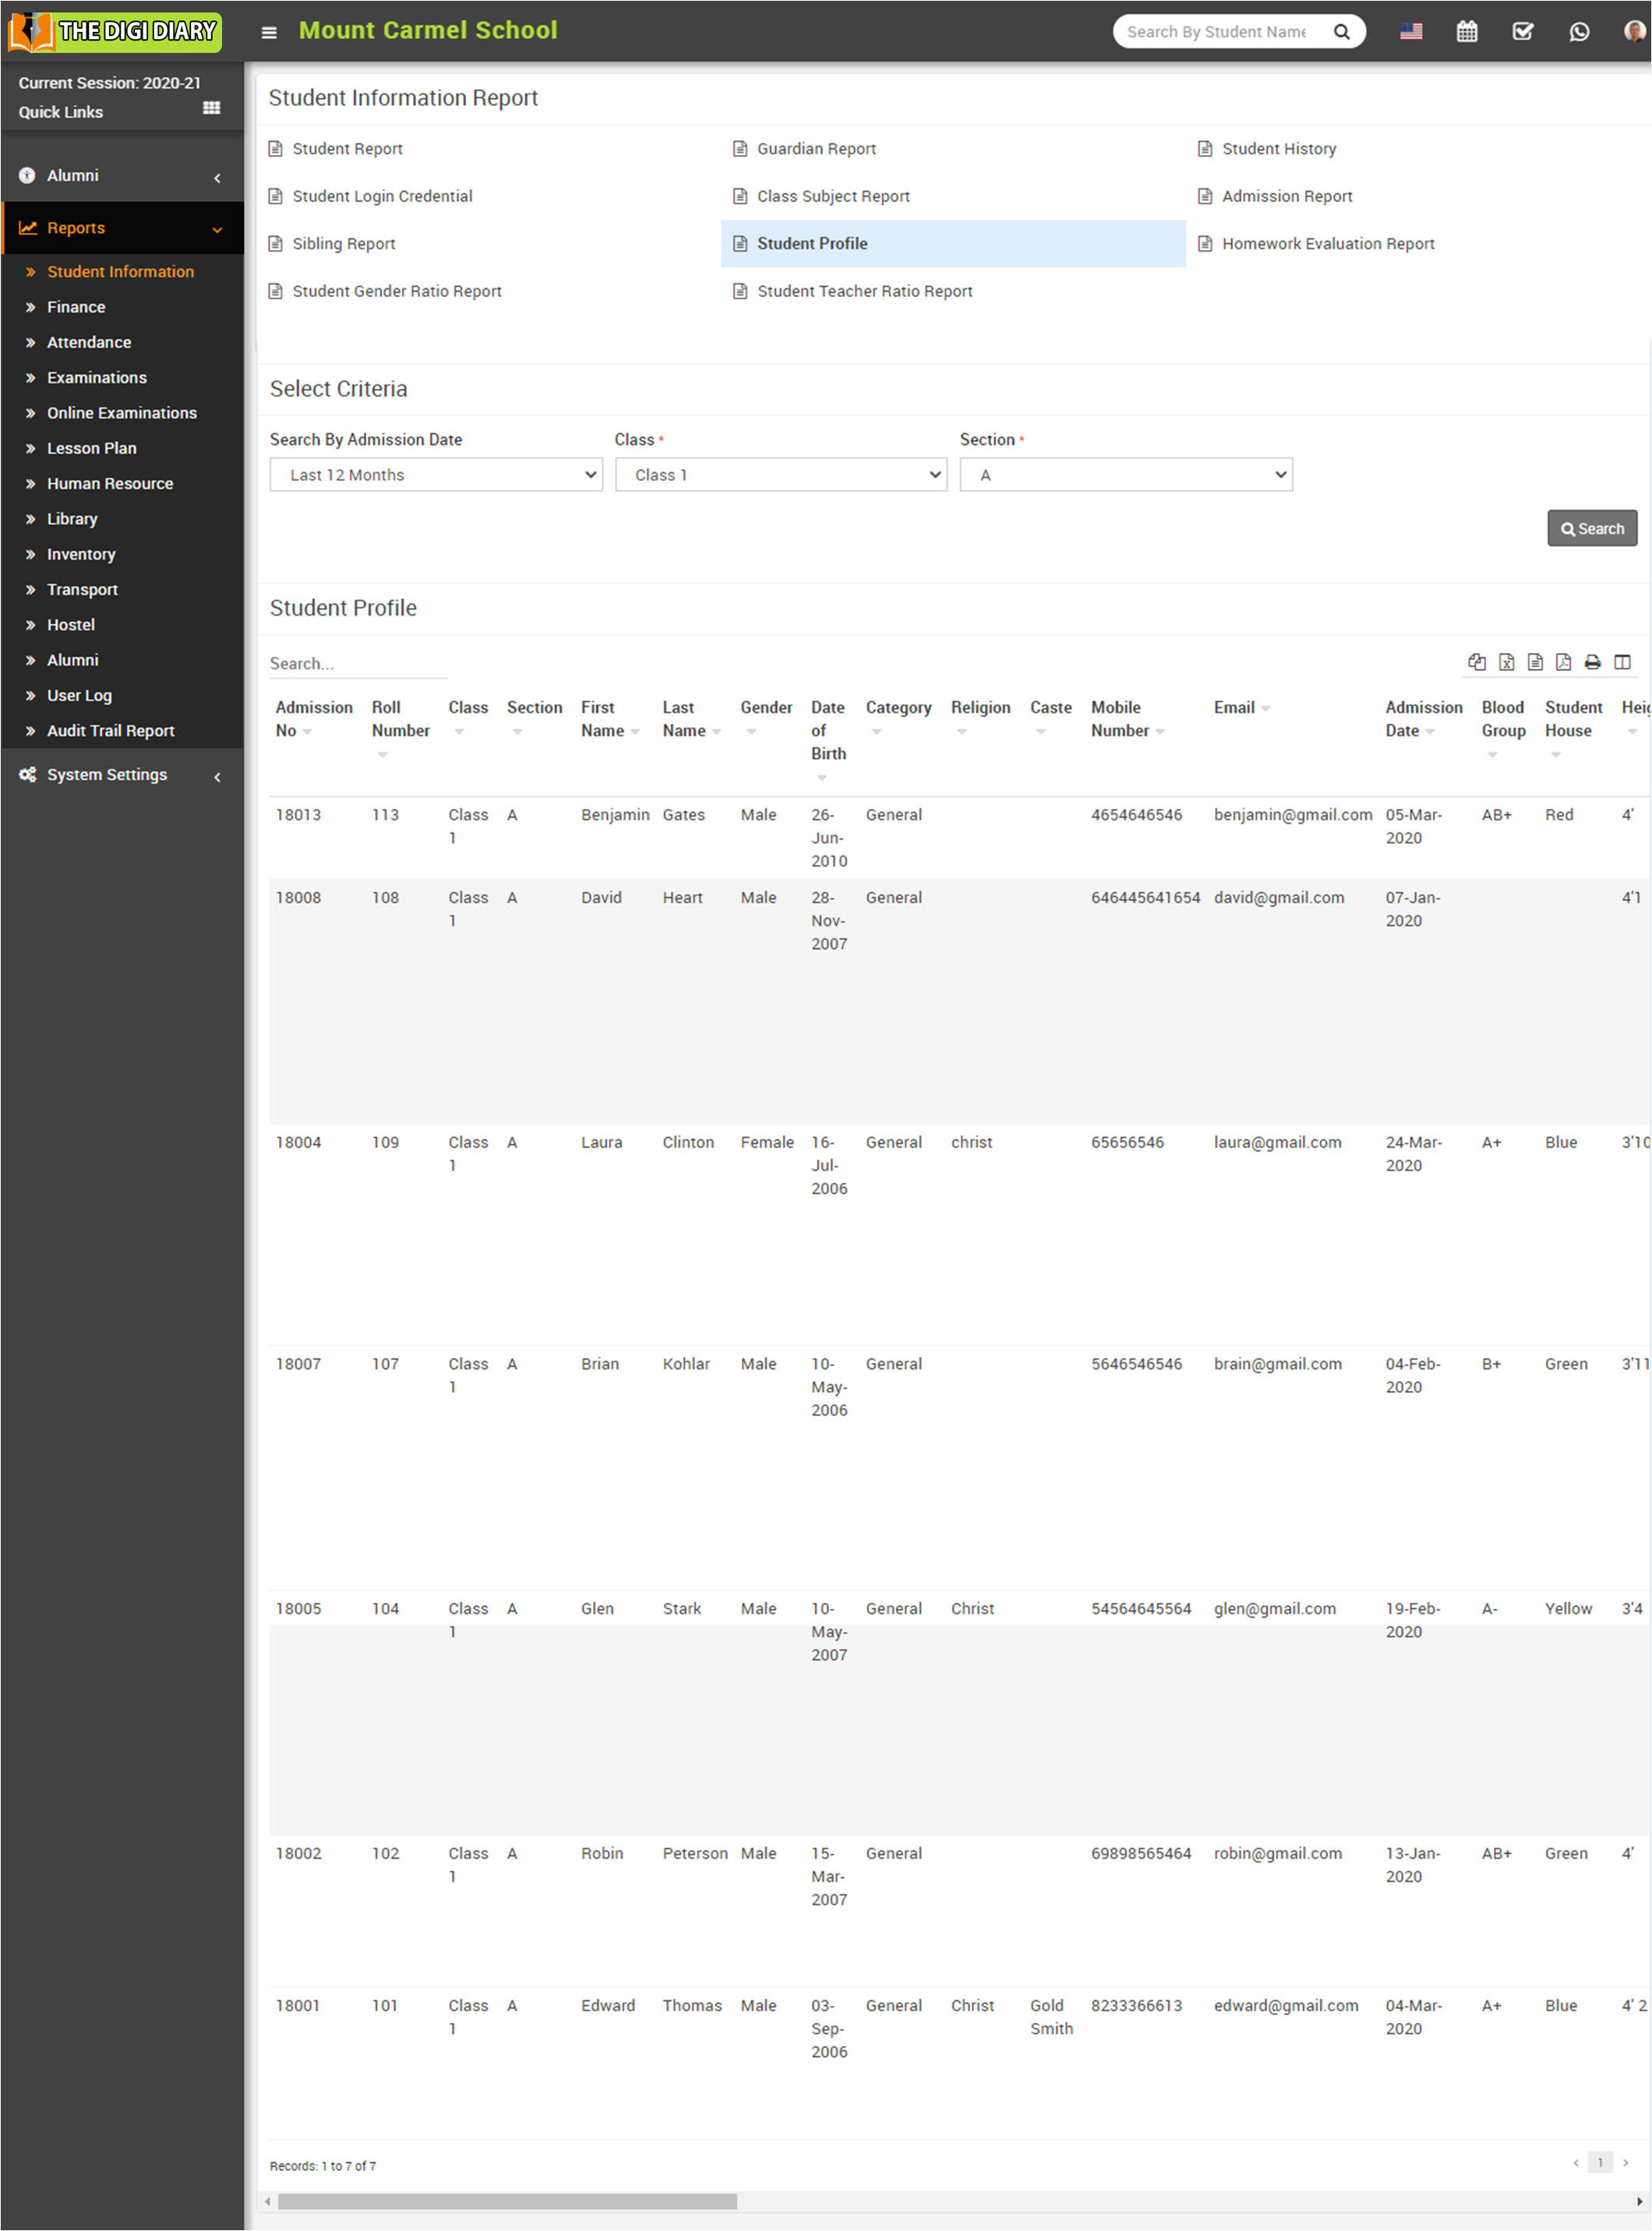Toggle the hamburger sidebar menu
1652x2231 pixels.
(x=269, y=32)
